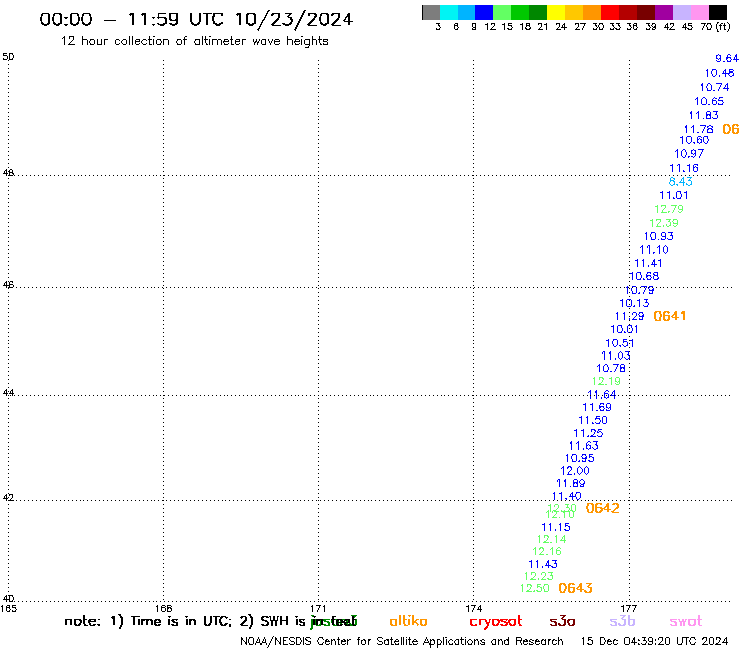Click the wave height value 10.51
Screen dimensions: 740x650
tap(620, 343)
